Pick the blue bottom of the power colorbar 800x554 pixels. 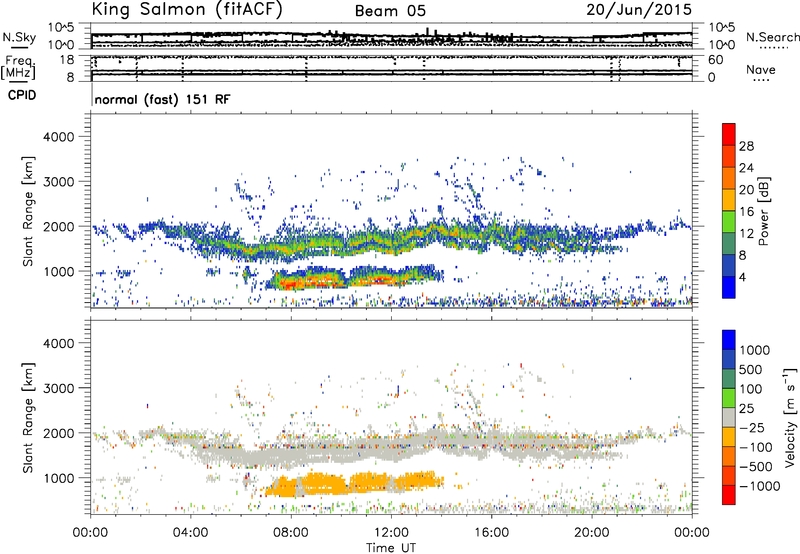tap(729, 287)
